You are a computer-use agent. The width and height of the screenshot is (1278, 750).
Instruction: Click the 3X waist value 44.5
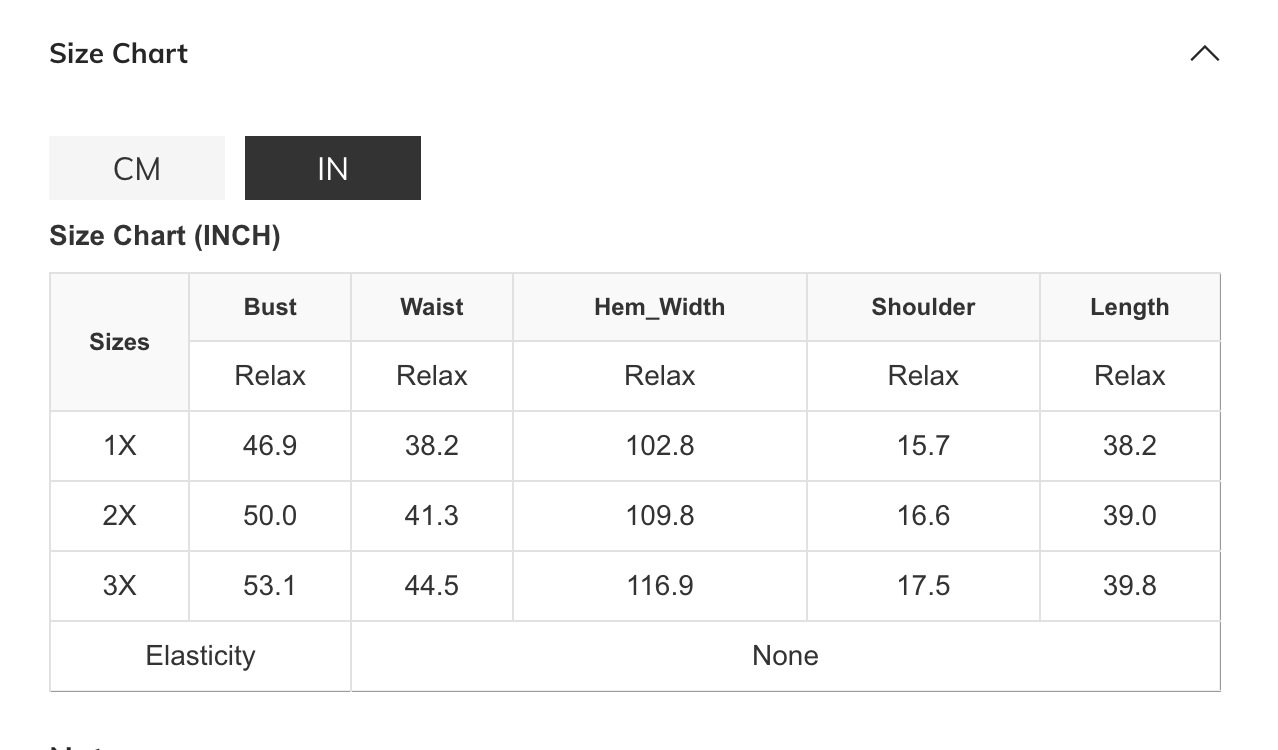[432, 586]
